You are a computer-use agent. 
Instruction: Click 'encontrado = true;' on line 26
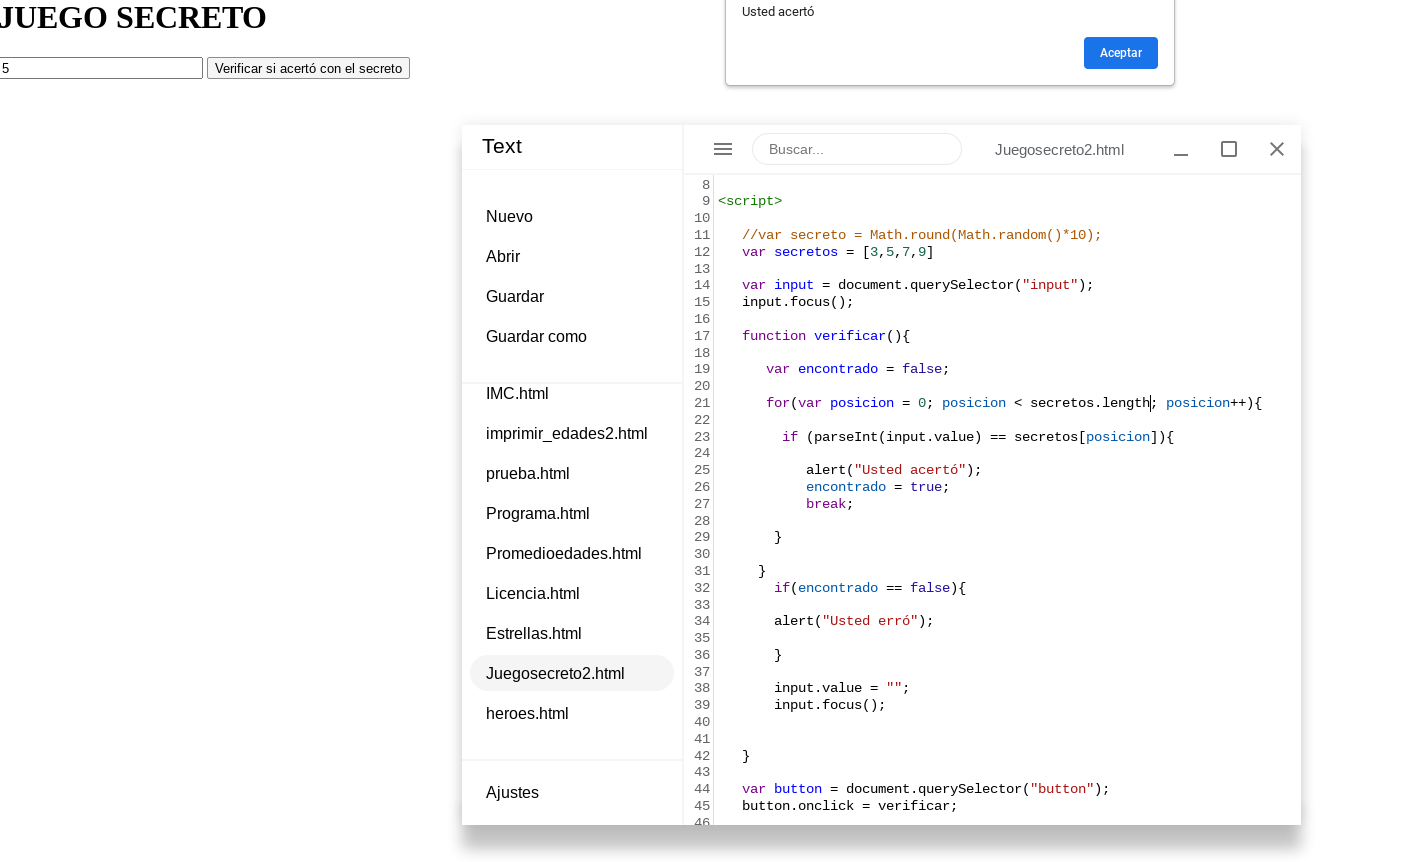(x=878, y=487)
